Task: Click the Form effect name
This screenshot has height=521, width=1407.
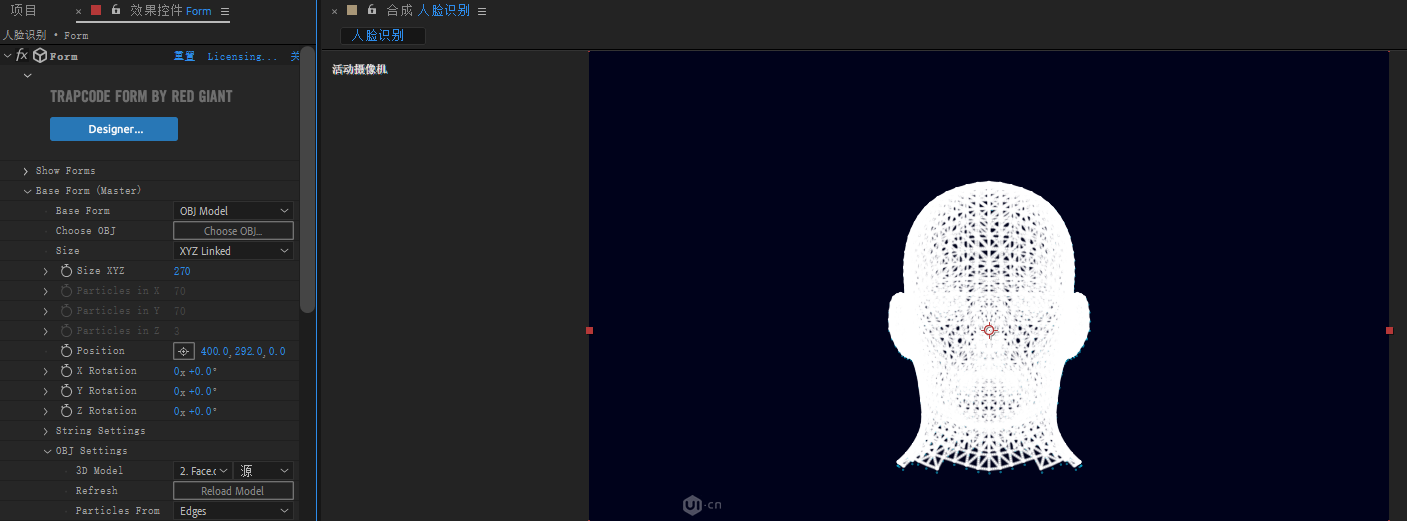Action: tap(64, 57)
